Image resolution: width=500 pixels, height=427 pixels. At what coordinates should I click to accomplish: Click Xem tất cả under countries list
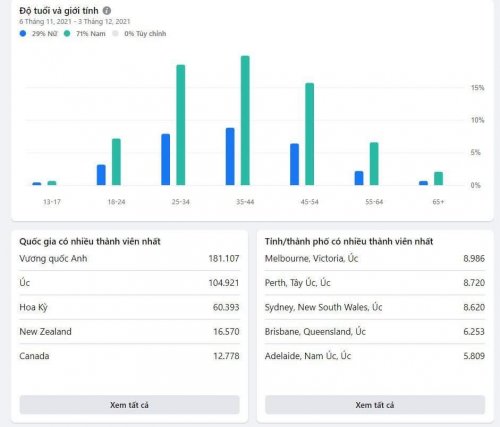pyautogui.click(x=129, y=405)
